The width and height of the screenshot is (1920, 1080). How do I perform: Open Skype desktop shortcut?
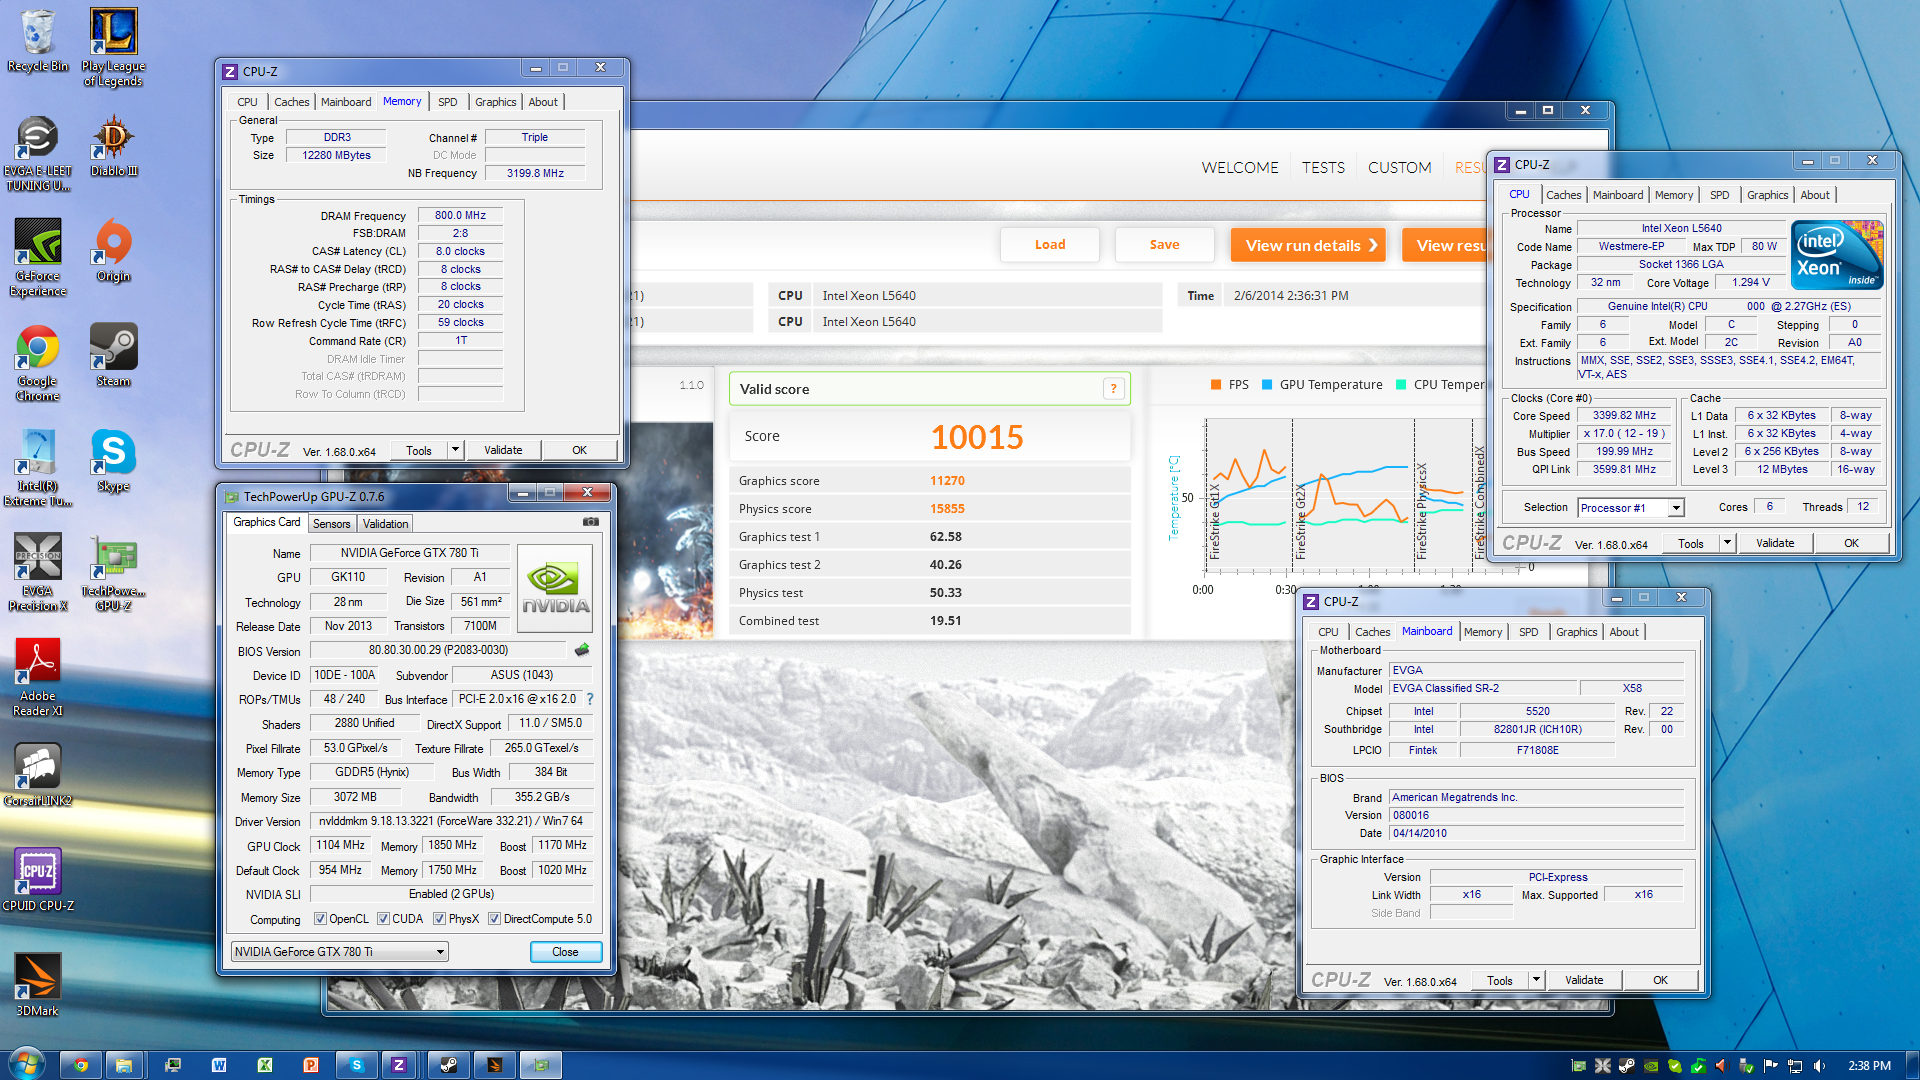pyautogui.click(x=114, y=461)
